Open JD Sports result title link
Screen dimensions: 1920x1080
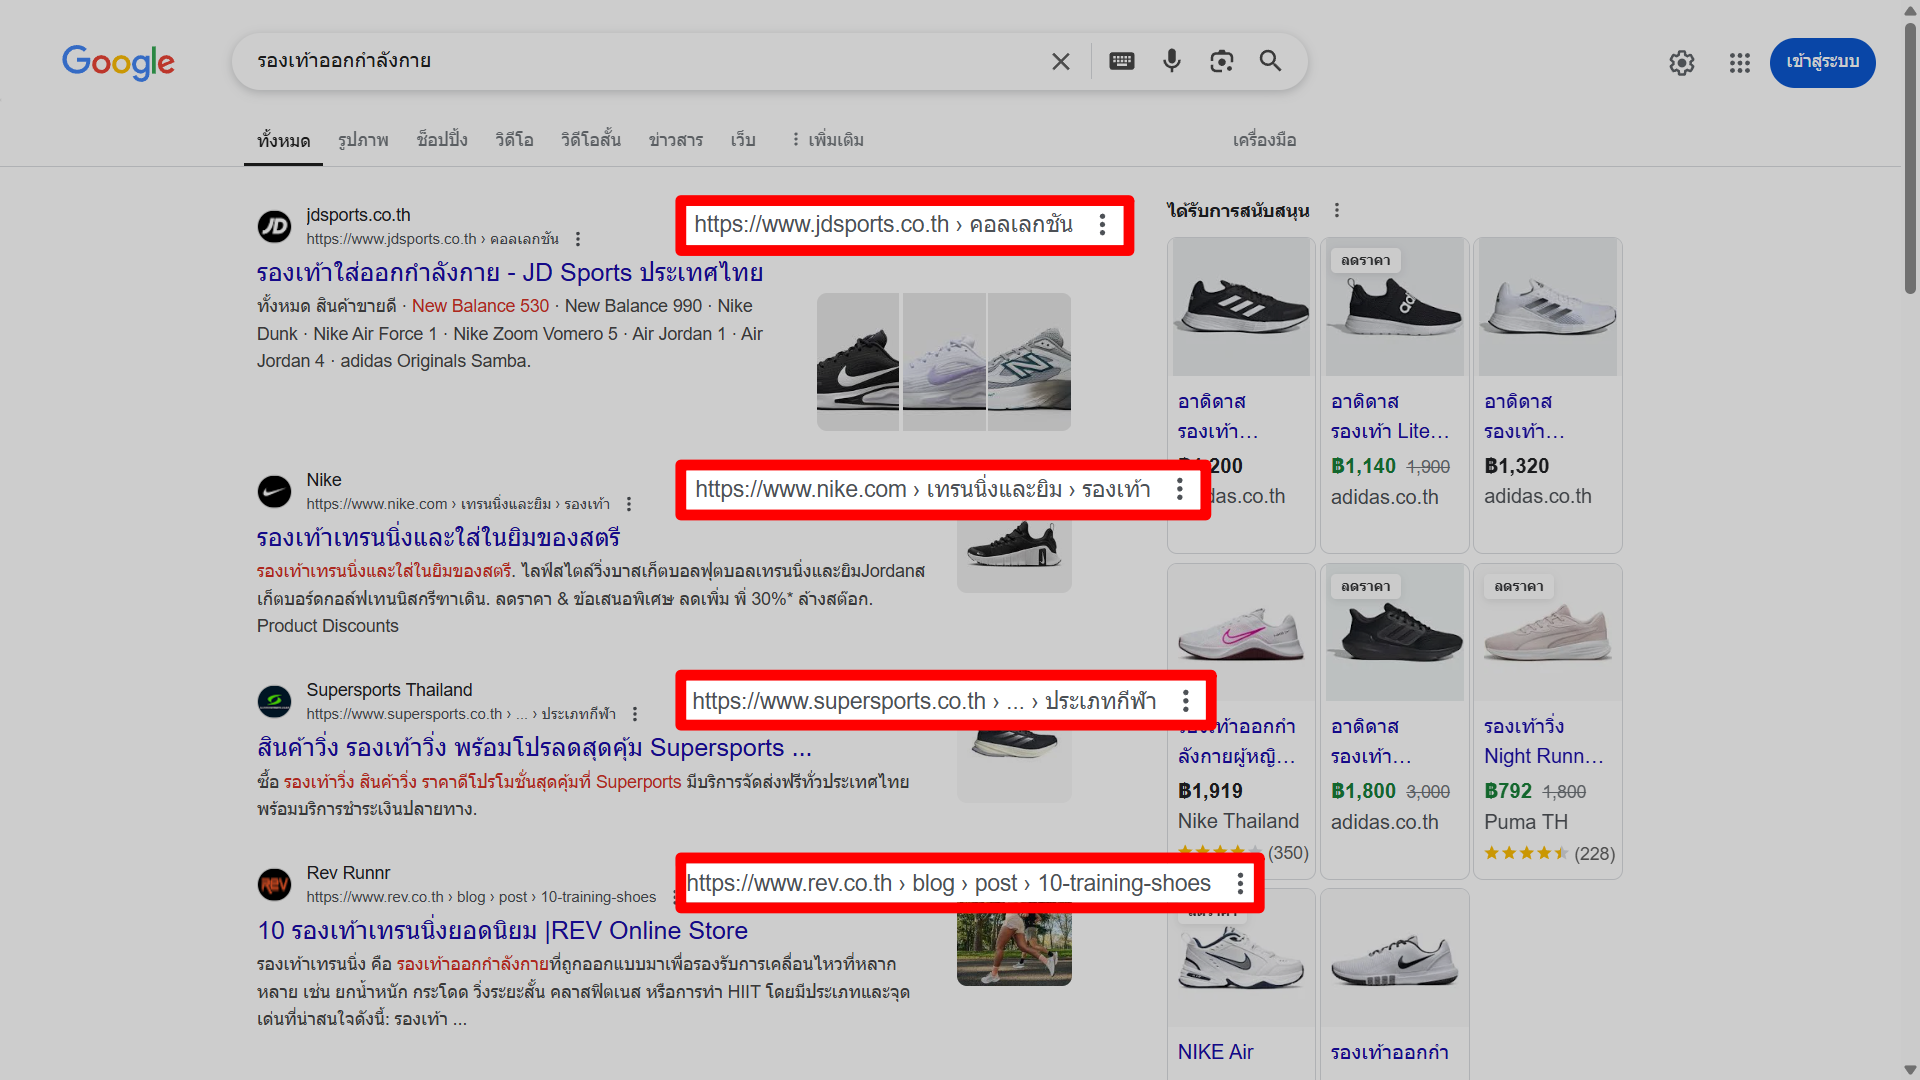pyautogui.click(x=510, y=273)
